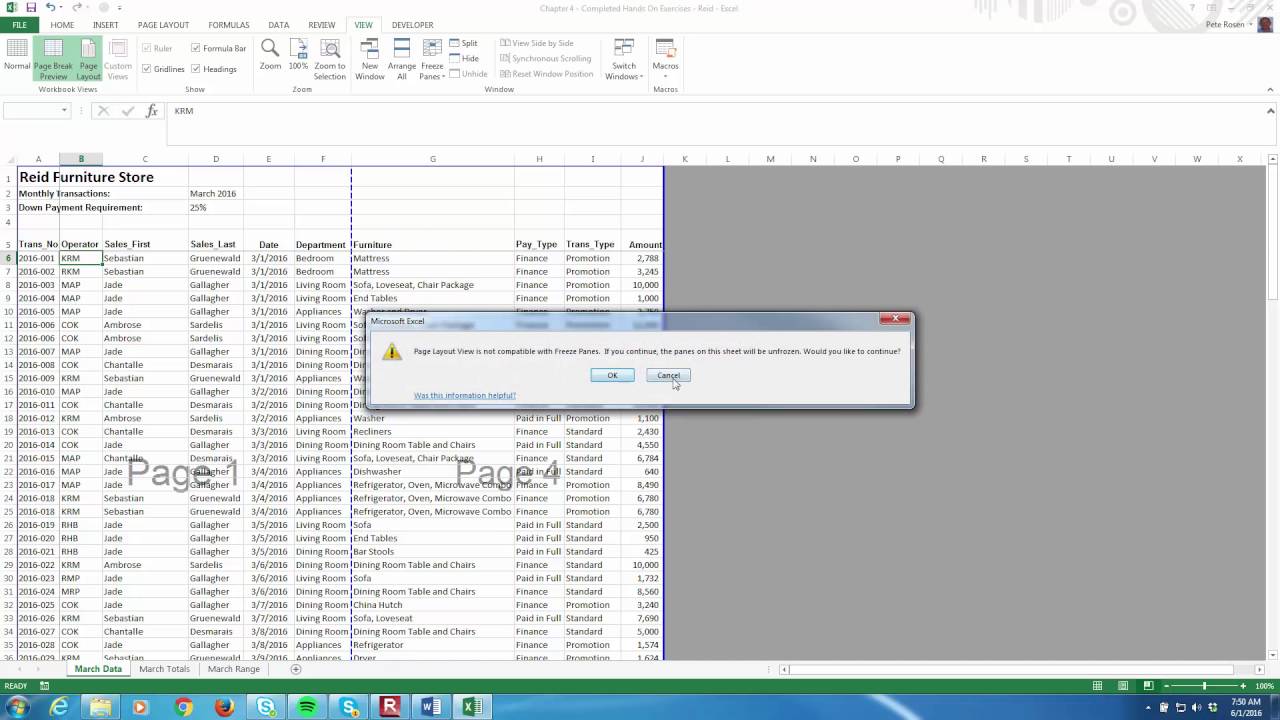Viewport: 1280px width, 720px height.
Task: Click Cancel in the Excel dialog
Action: click(x=668, y=375)
